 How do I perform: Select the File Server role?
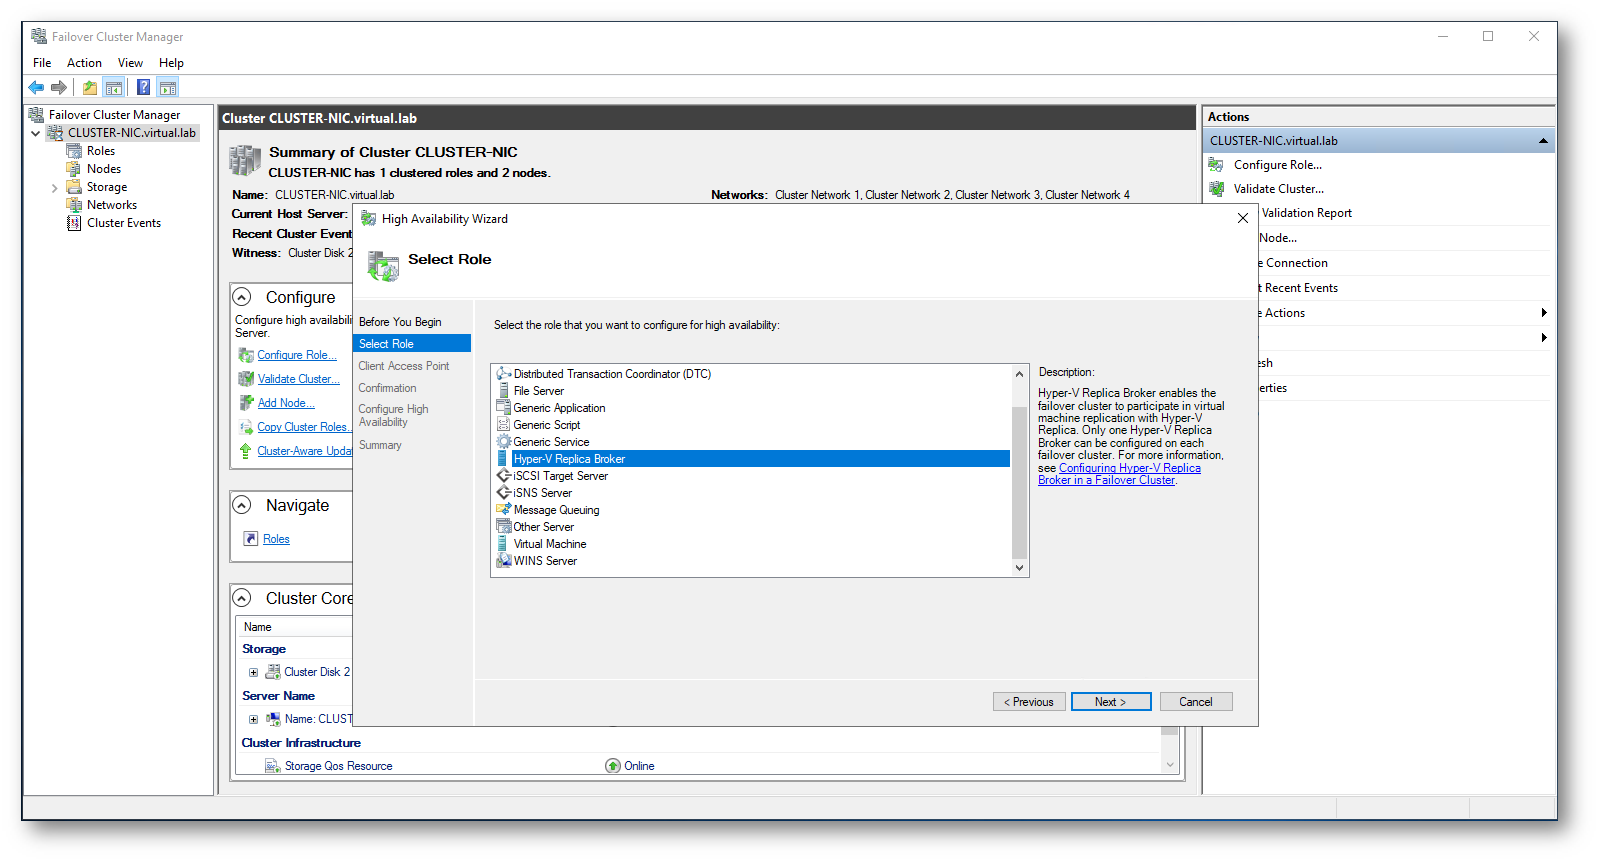tap(538, 391)
